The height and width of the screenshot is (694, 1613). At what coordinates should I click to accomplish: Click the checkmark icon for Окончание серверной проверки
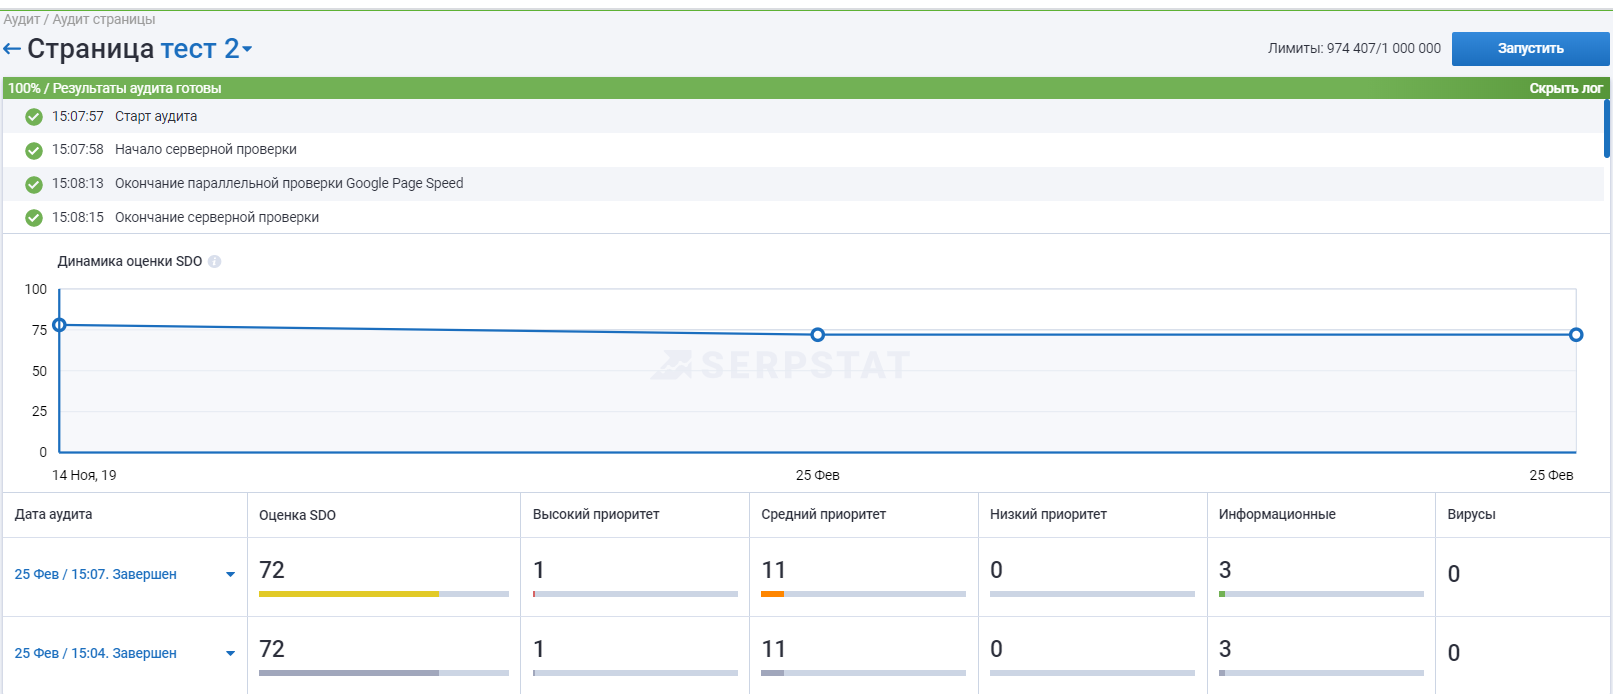click(x=34, y=218)
